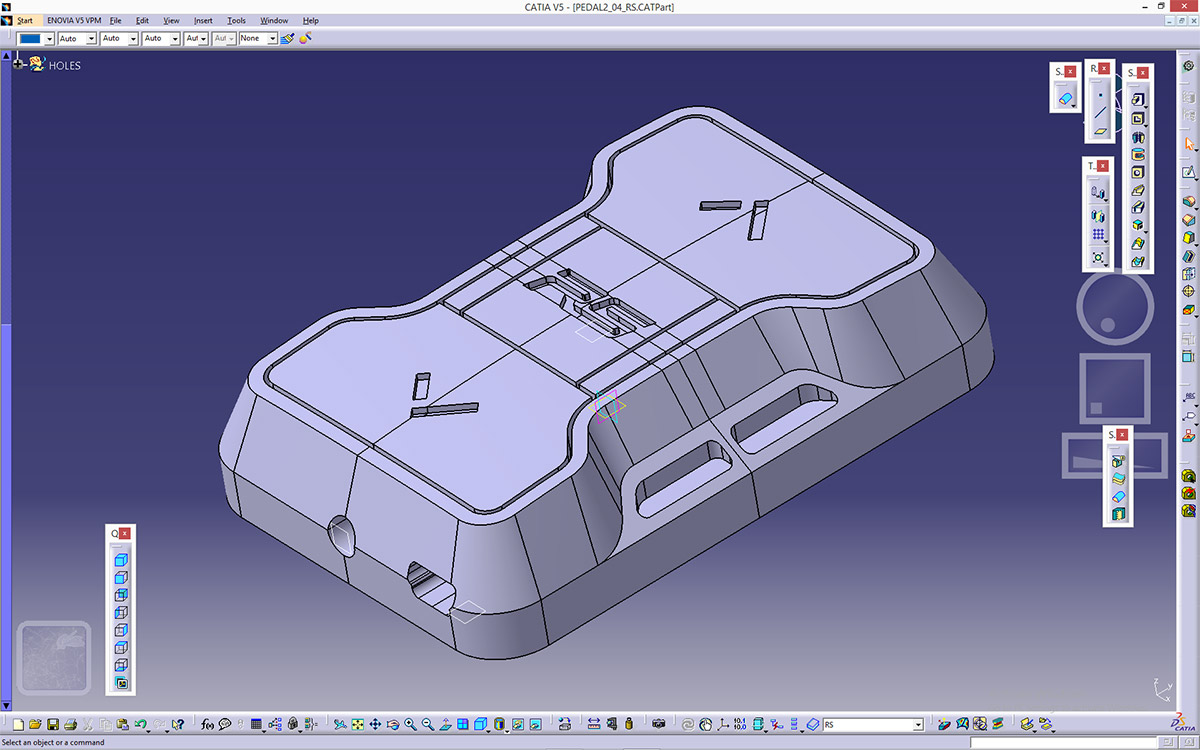Open the RS selection combo box

tap(917, 724)
